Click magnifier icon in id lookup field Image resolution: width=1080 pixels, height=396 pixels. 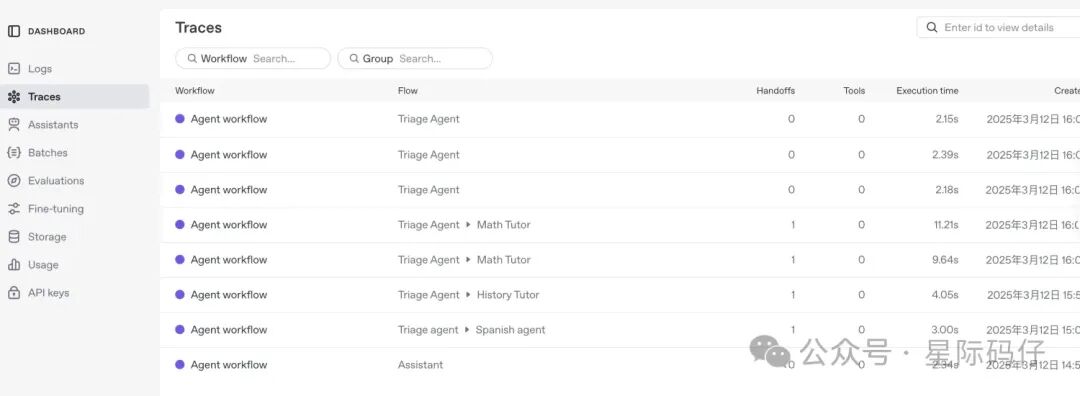(x=932, y=28)
